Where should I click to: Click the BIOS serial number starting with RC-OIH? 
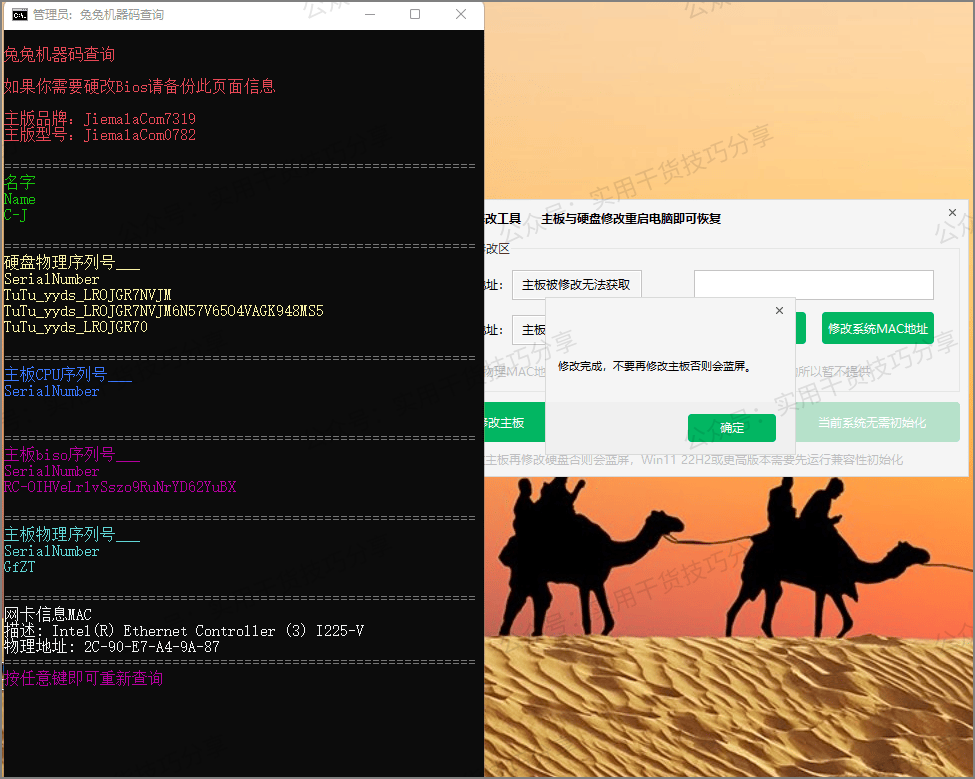coord(120,487)
